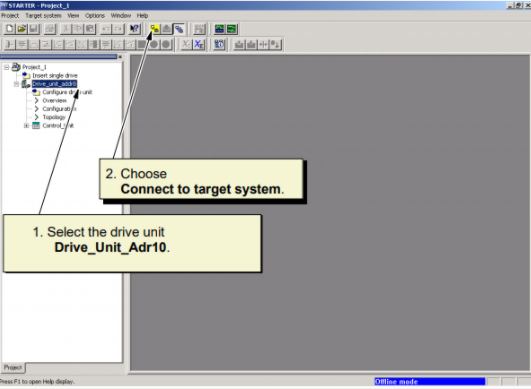Click yellow Connect to target system icon

pyautogui.click(x=155, y=29)
